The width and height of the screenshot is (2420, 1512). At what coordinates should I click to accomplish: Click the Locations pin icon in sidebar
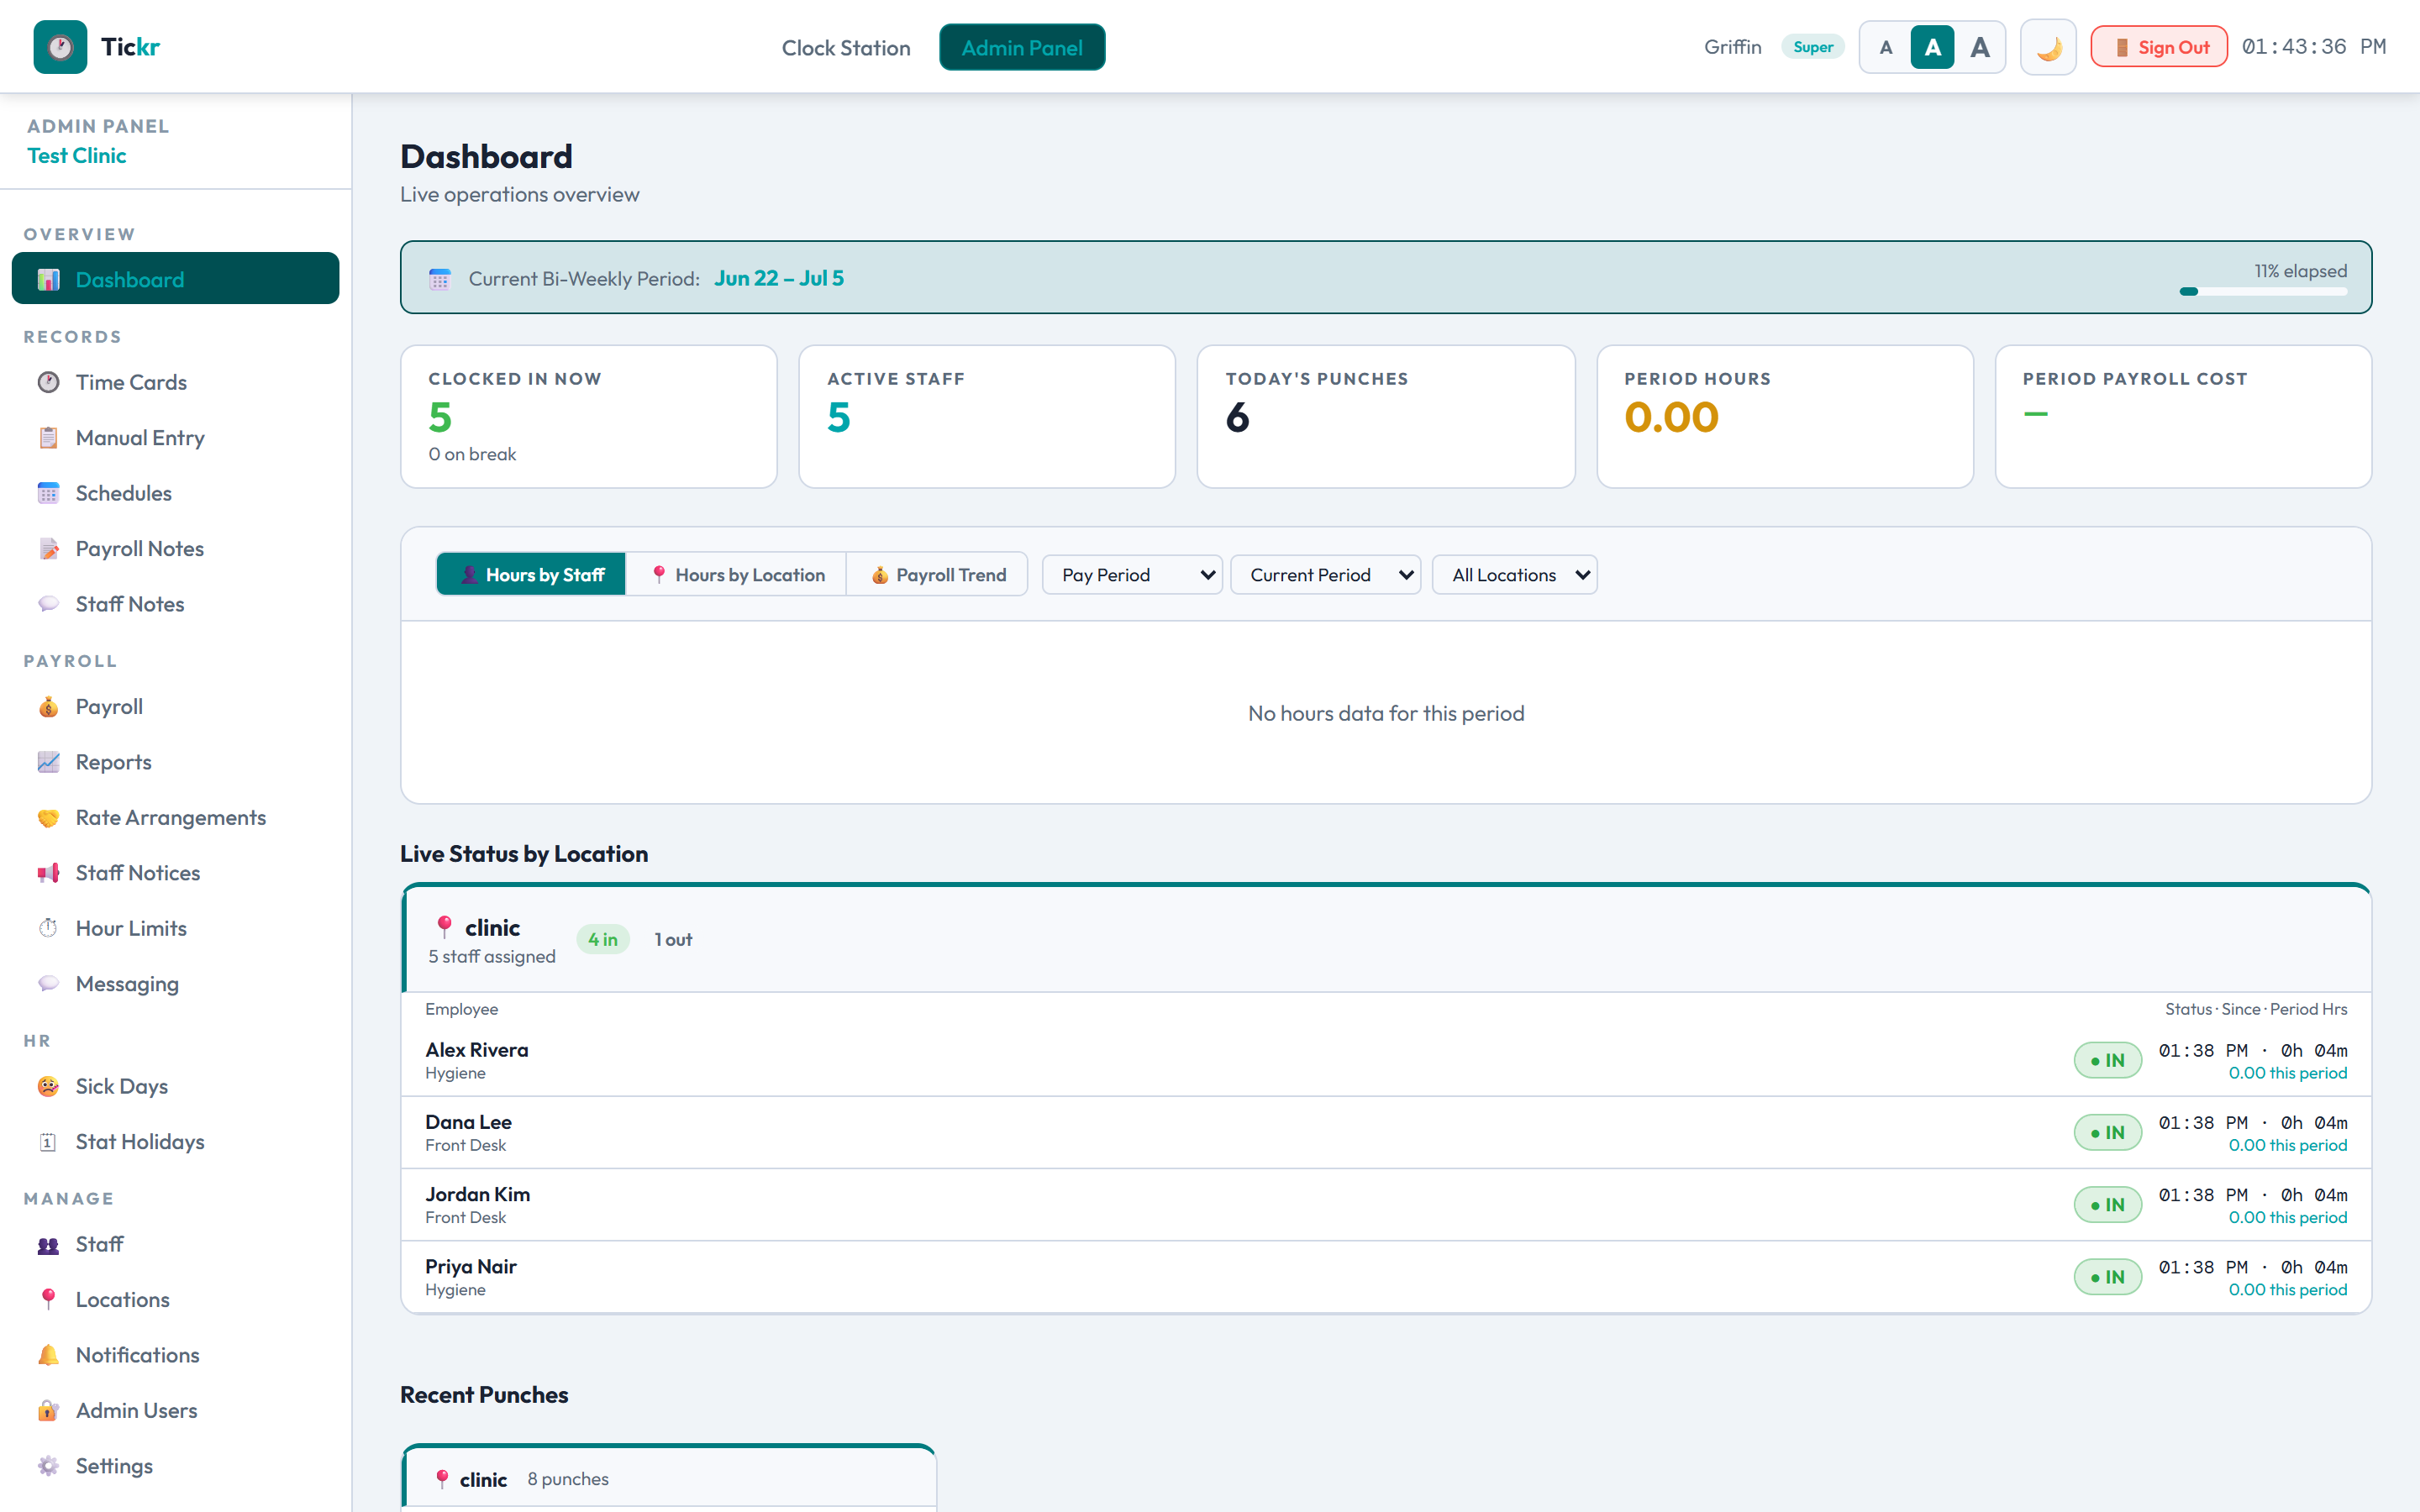[x=48, y=1300]
